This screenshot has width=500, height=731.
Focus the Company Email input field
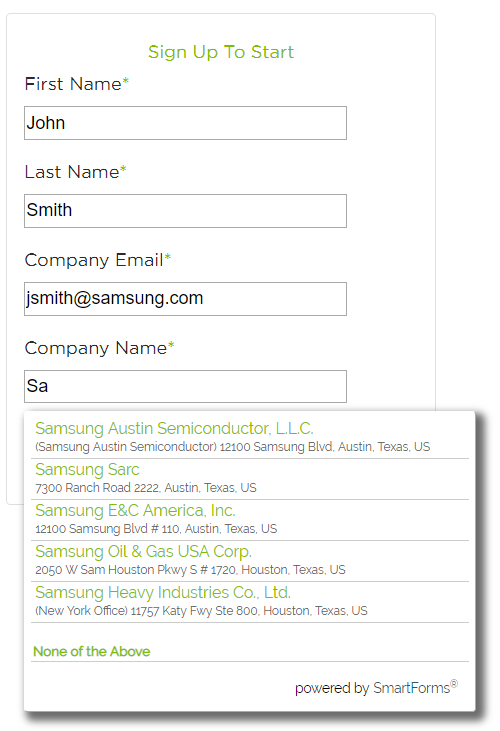point(185,299)
